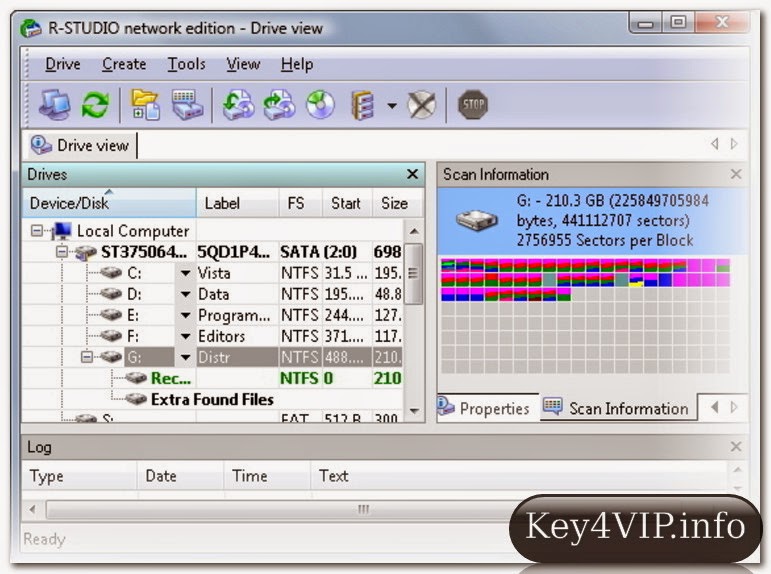Viewport: 771px width, 574px height.
Task: Select the C: Vista partition
Action: pos(212,273)
